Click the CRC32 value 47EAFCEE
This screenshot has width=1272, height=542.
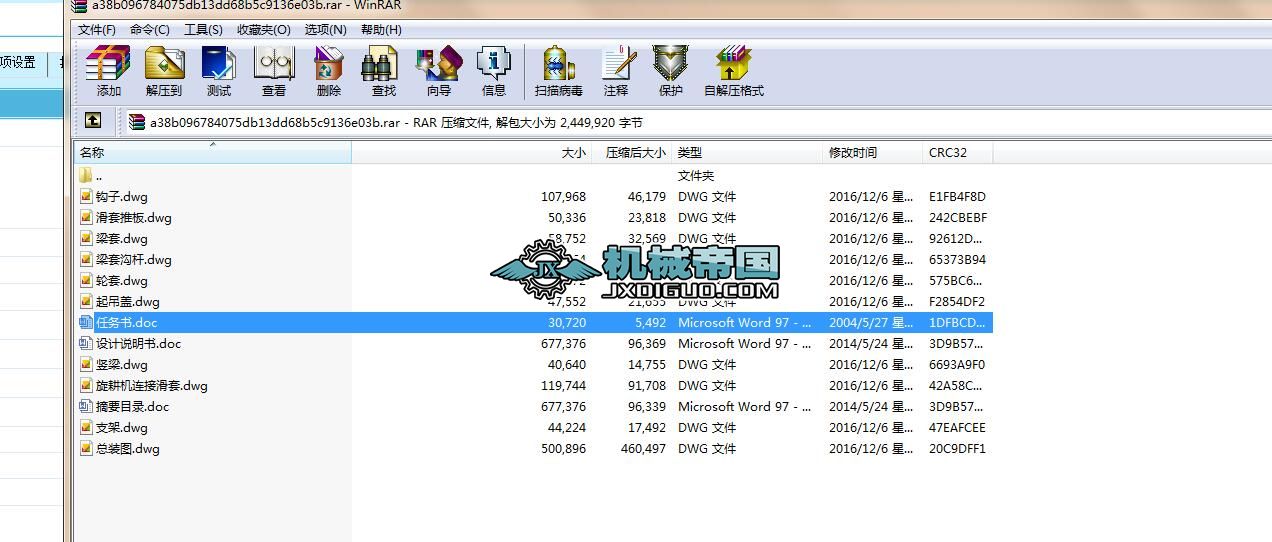(x=957, y=428)
